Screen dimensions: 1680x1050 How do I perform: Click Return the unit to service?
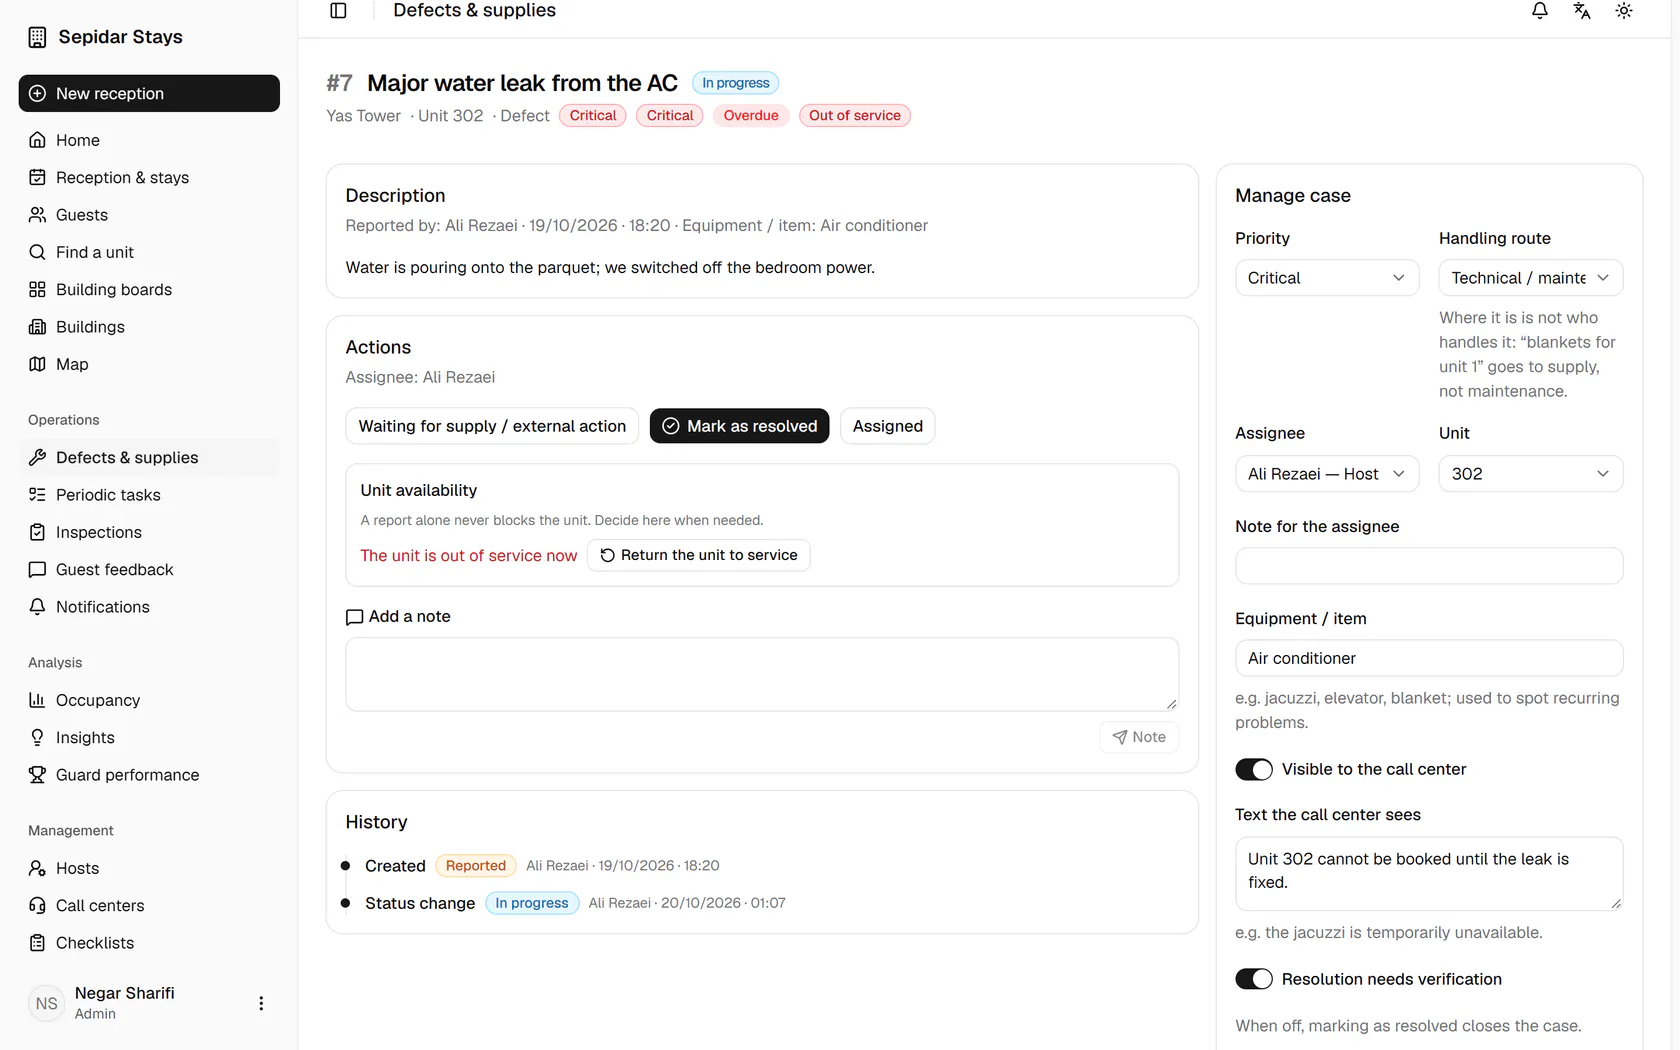click(x=698, y=555)
